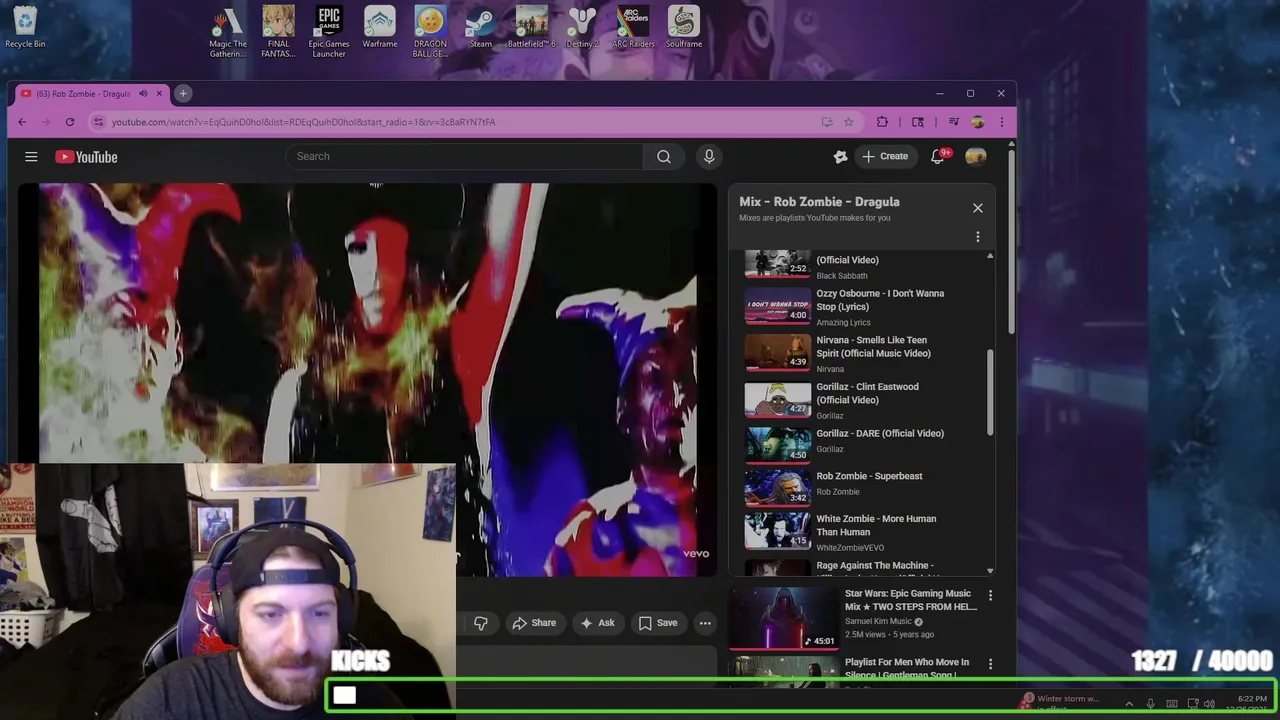
Task: Click the YouTube search magnifier button
Action: click(663, 156)
